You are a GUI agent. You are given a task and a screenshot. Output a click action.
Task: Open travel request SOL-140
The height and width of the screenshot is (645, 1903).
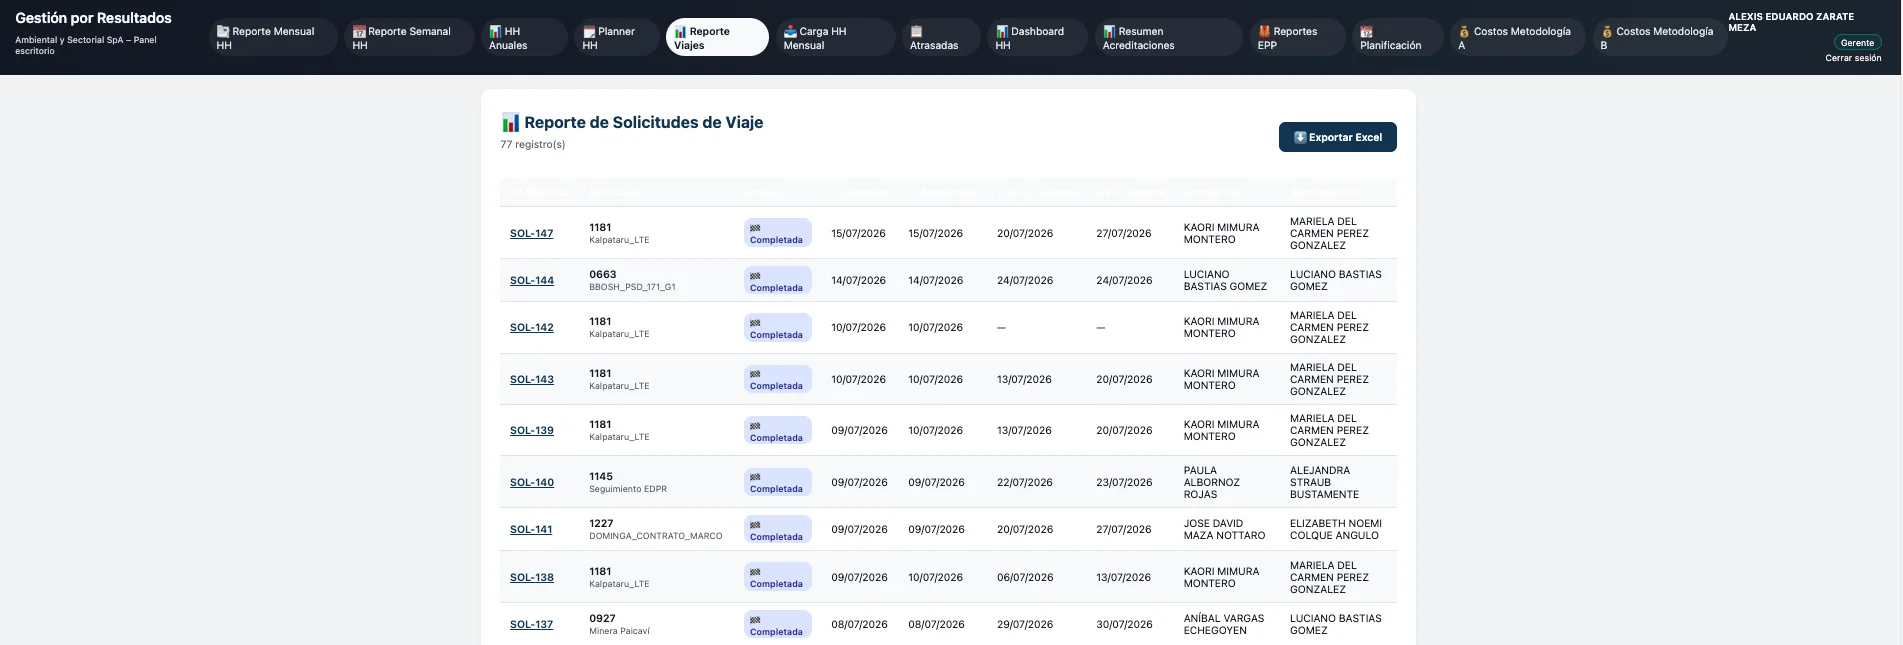click(531, 482)
